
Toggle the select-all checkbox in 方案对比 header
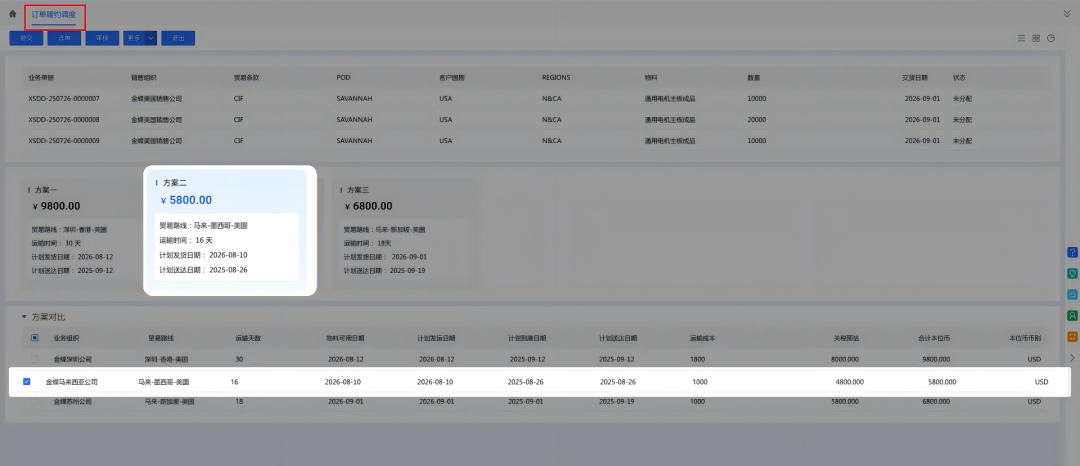pos(35,338)
